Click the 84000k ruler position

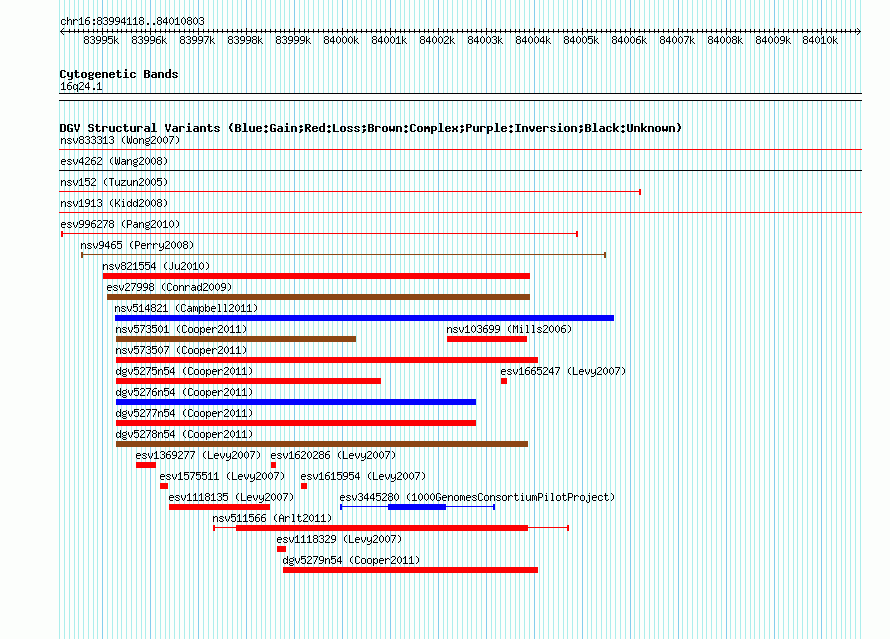coord(341,40)
